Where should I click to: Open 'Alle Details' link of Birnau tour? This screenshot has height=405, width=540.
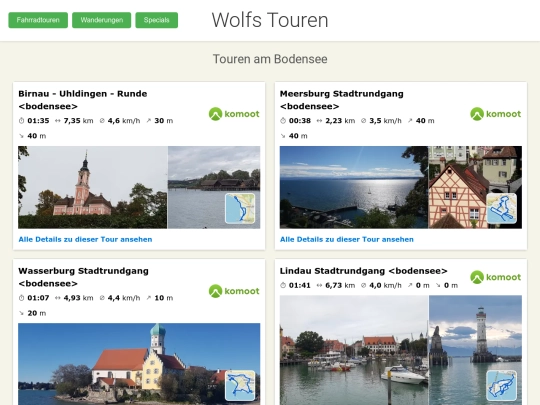(85, 239)
